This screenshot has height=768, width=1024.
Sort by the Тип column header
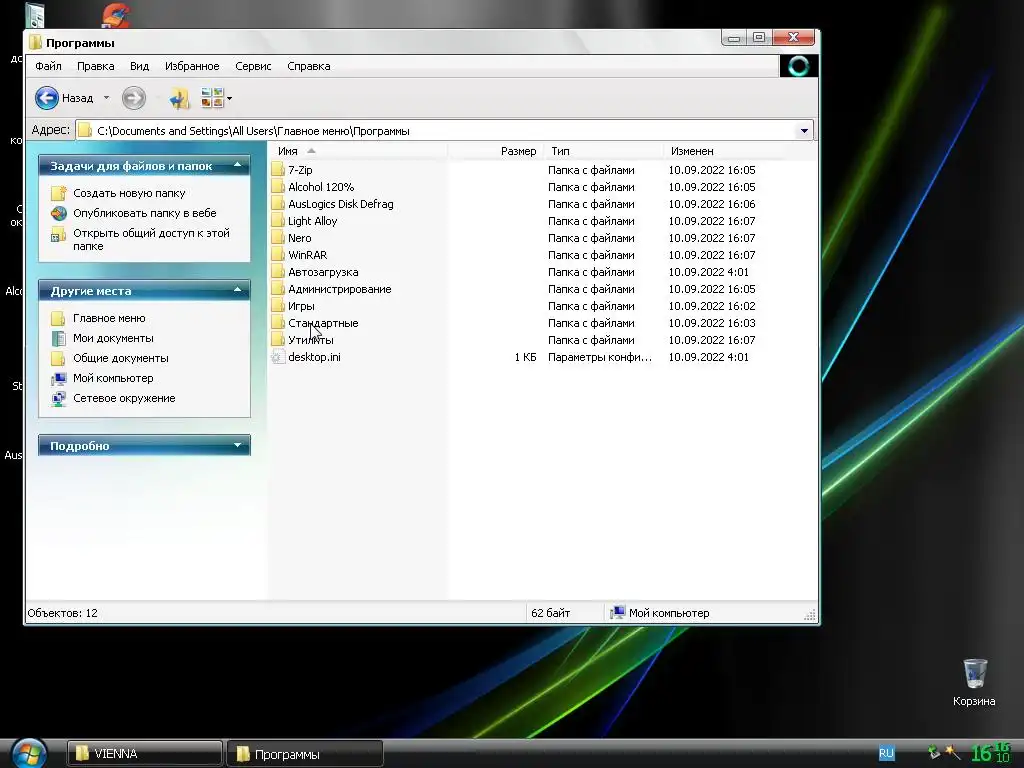pos(602,151)
